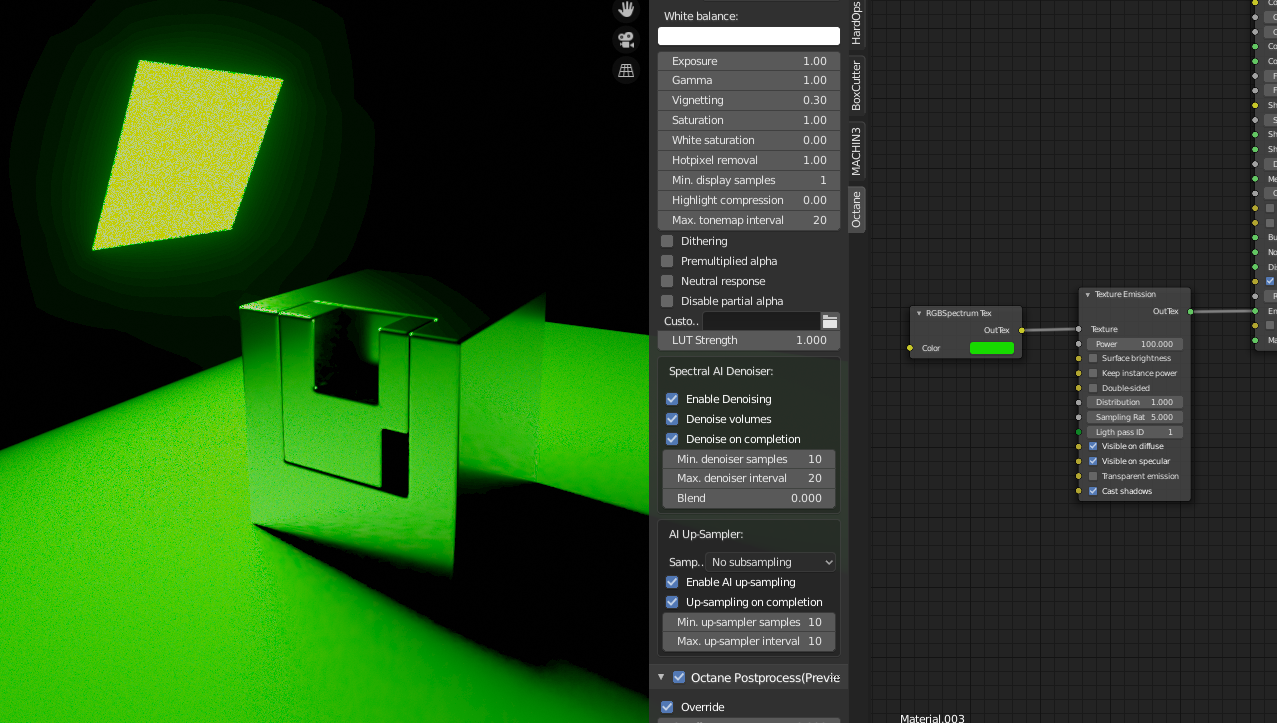The height and width of the screenshot is (723, 1277).
Task: Collapse the Octane Postprocess panel arrow
Action: 661,677
